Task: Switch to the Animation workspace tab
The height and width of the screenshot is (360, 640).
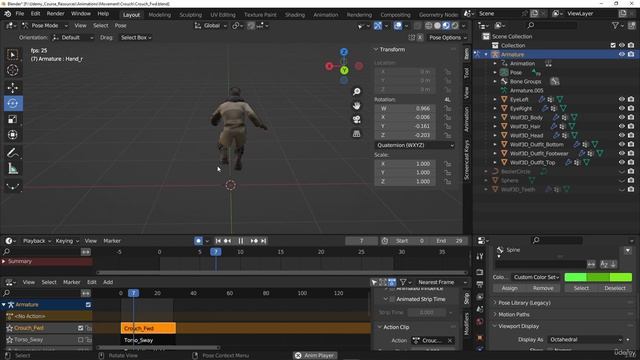Action: 326,15
